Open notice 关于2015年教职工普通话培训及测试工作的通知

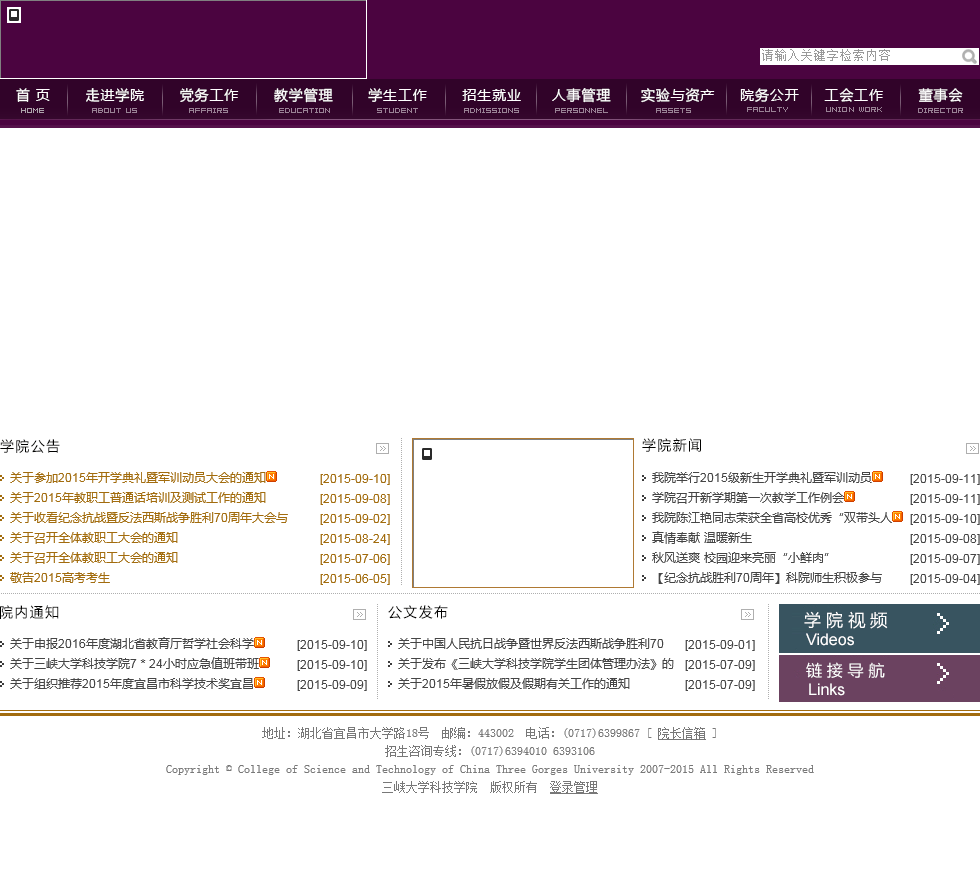coord(138,498)
